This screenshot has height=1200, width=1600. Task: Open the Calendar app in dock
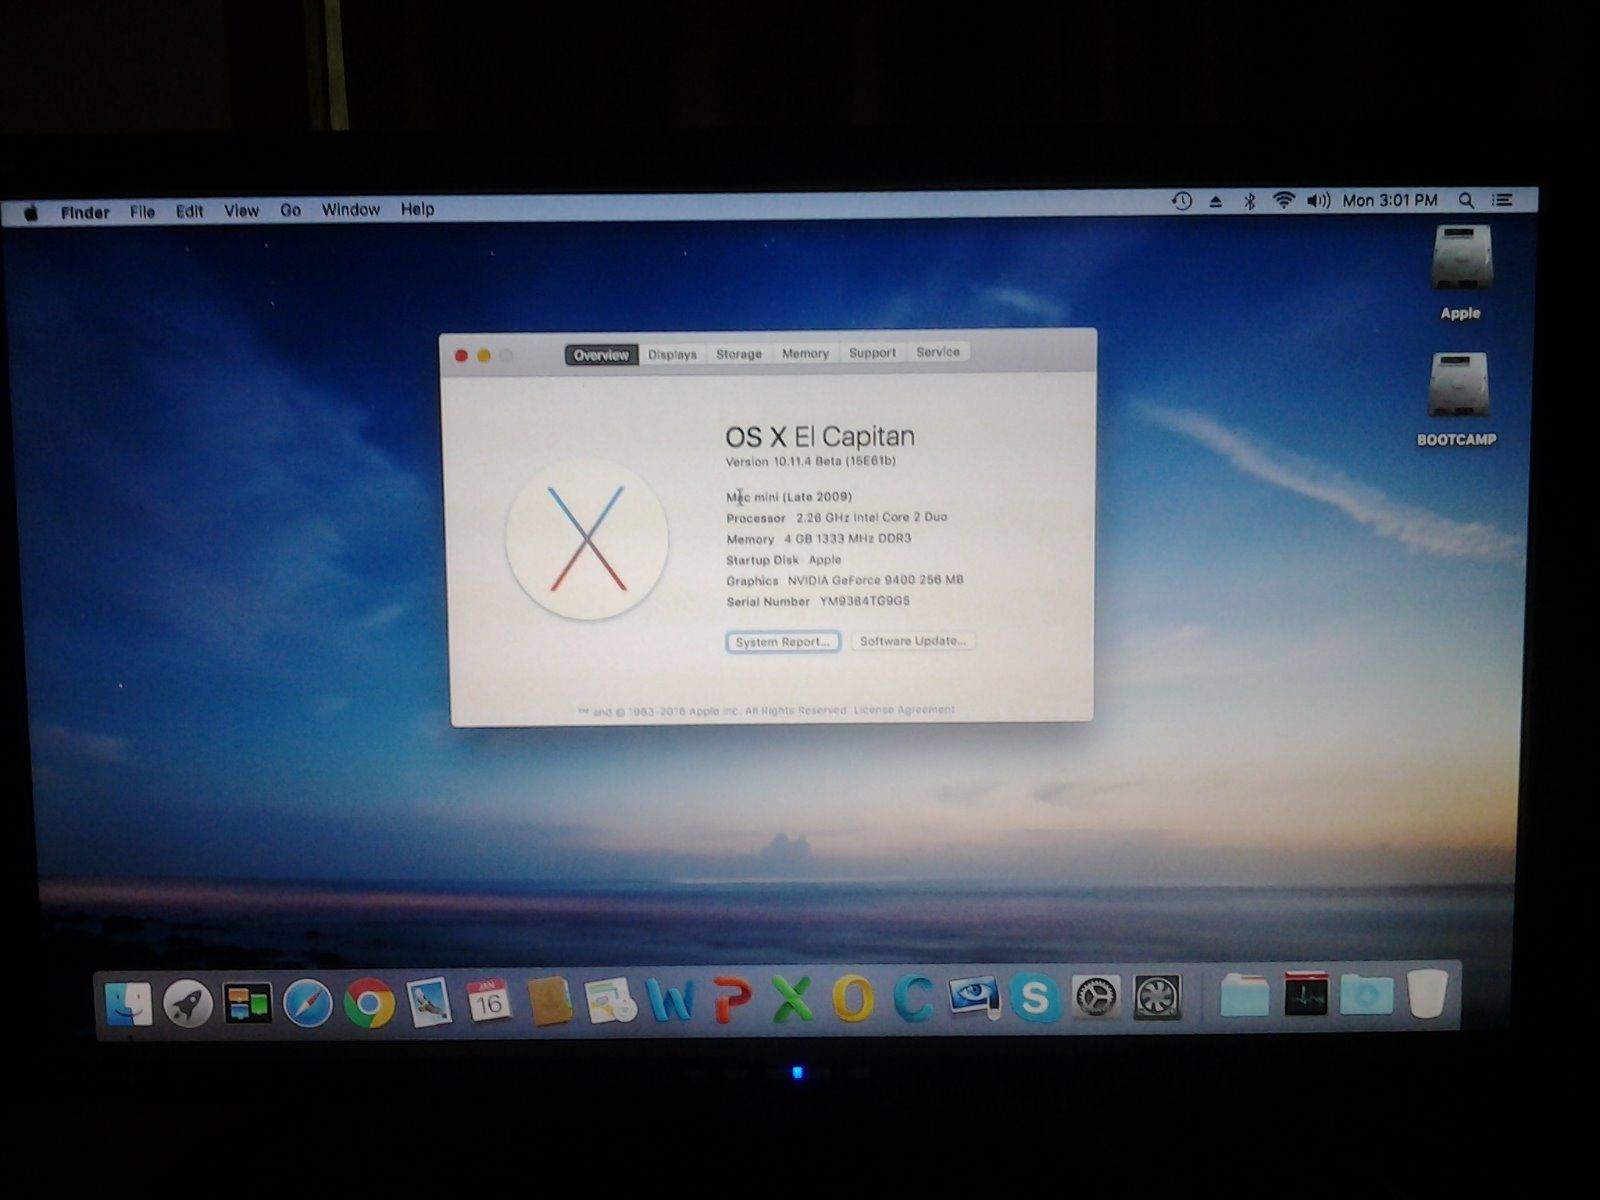point(489,1001)
